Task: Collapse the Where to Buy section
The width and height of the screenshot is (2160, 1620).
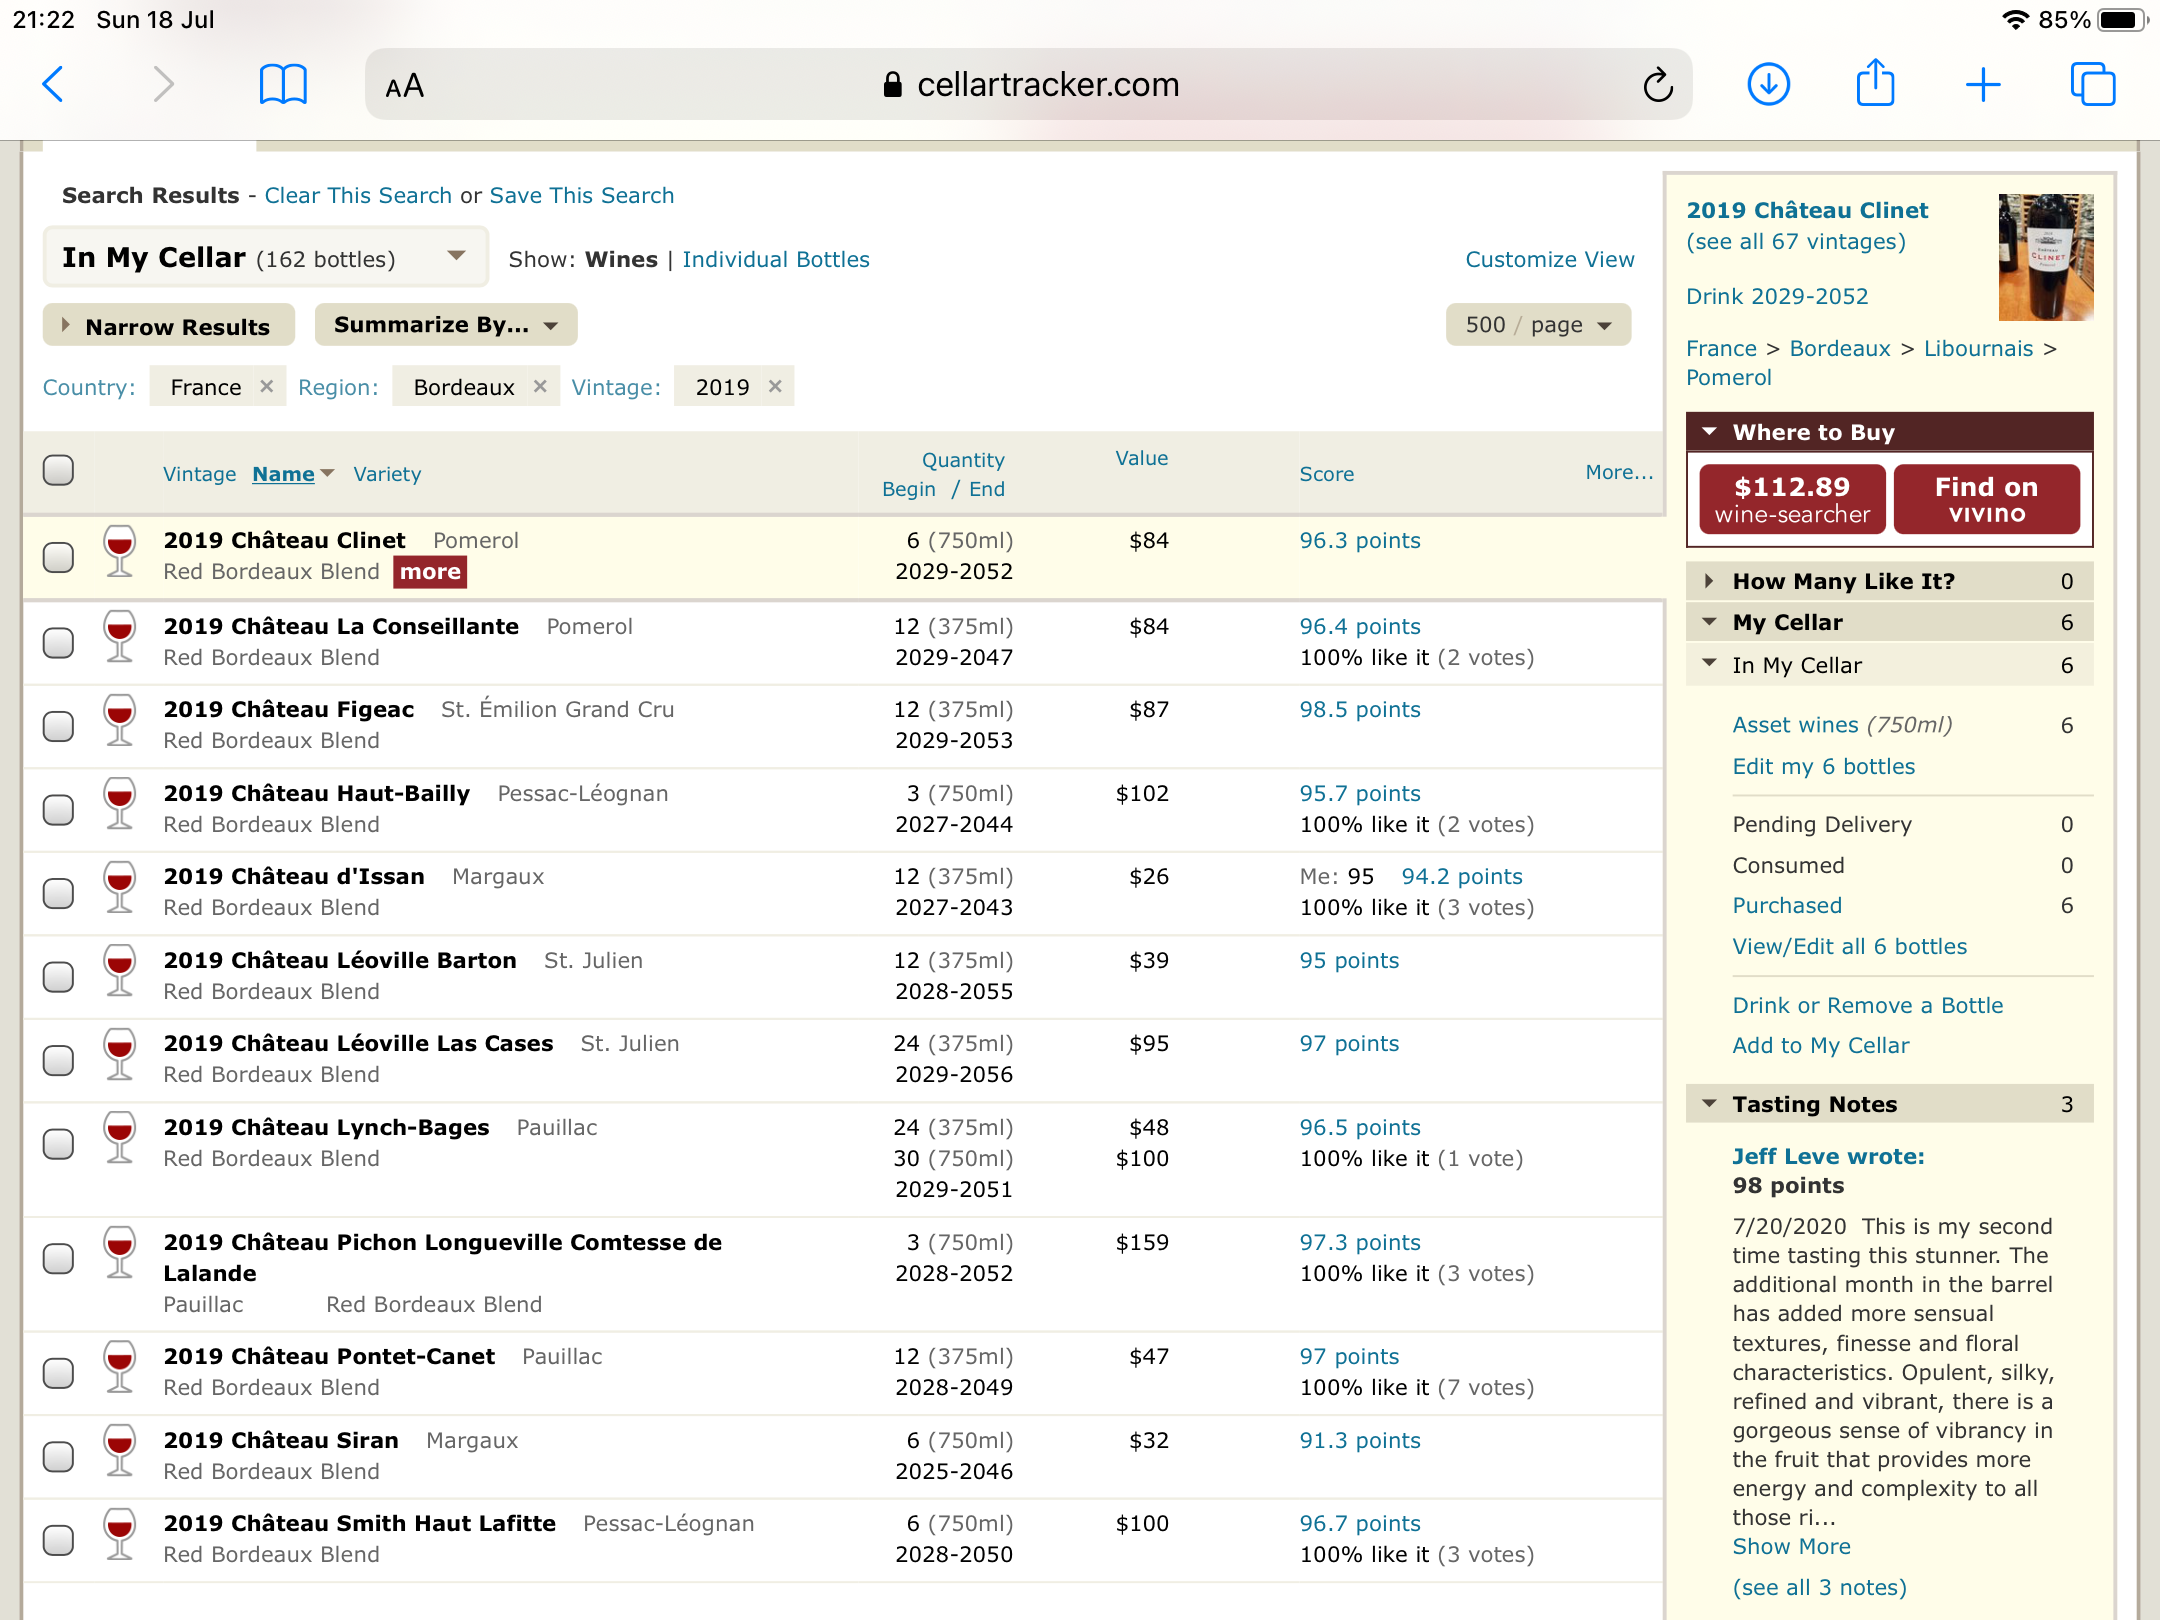Action: [x=1889, y=432]
